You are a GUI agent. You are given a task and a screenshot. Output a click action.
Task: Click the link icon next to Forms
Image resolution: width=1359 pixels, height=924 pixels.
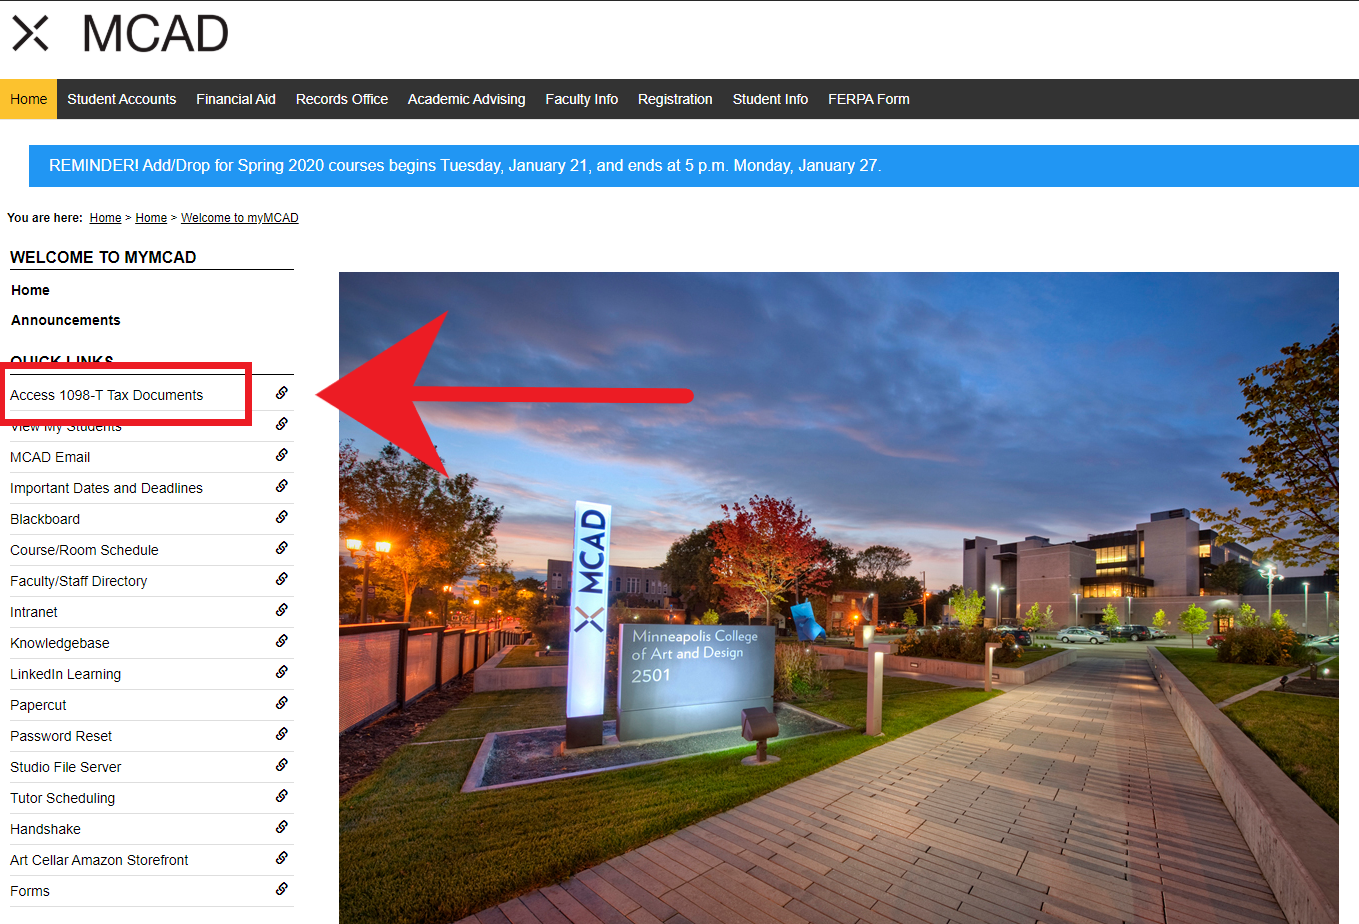282,889
